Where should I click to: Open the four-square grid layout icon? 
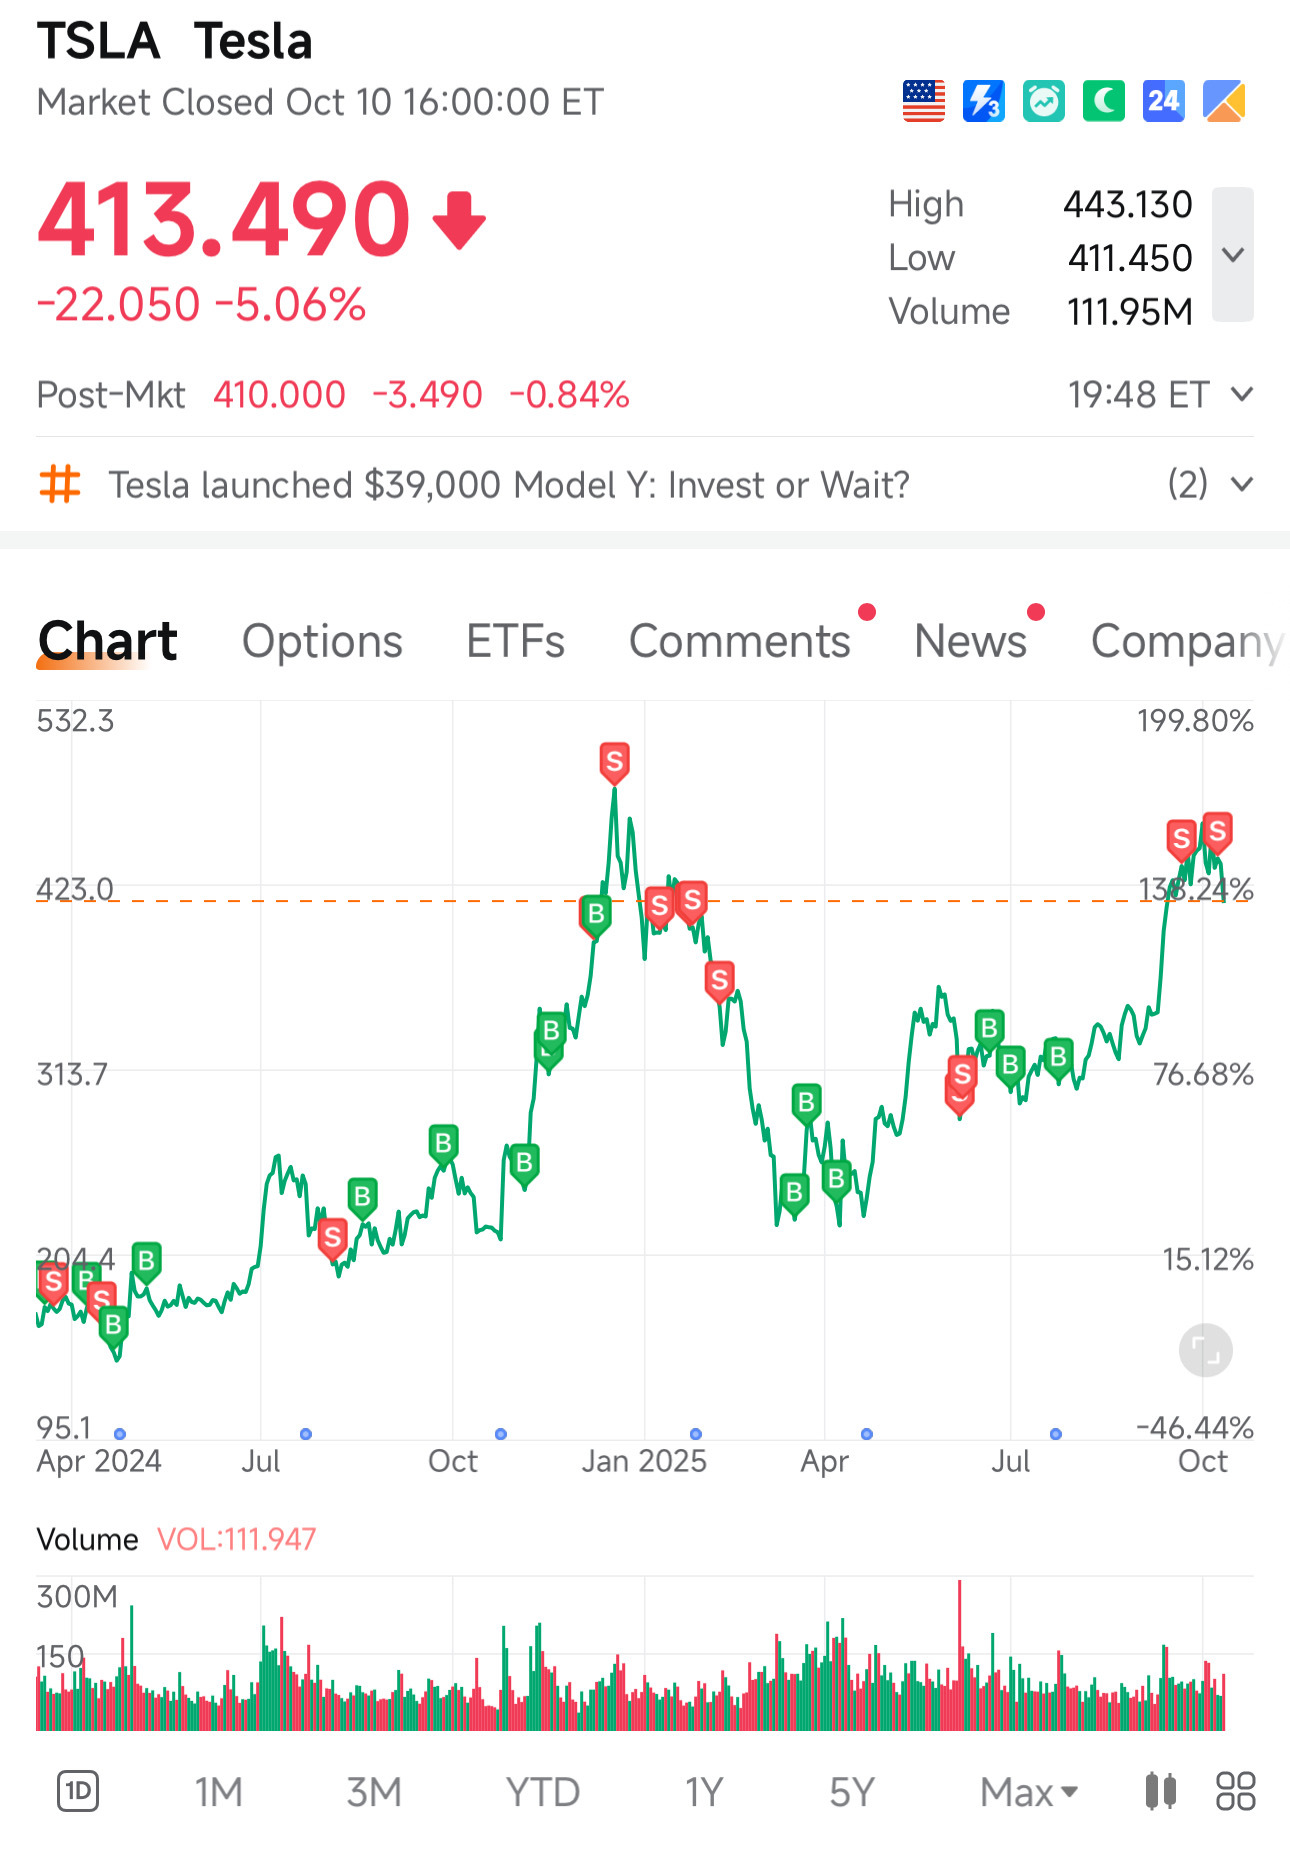[1235, 1791]
